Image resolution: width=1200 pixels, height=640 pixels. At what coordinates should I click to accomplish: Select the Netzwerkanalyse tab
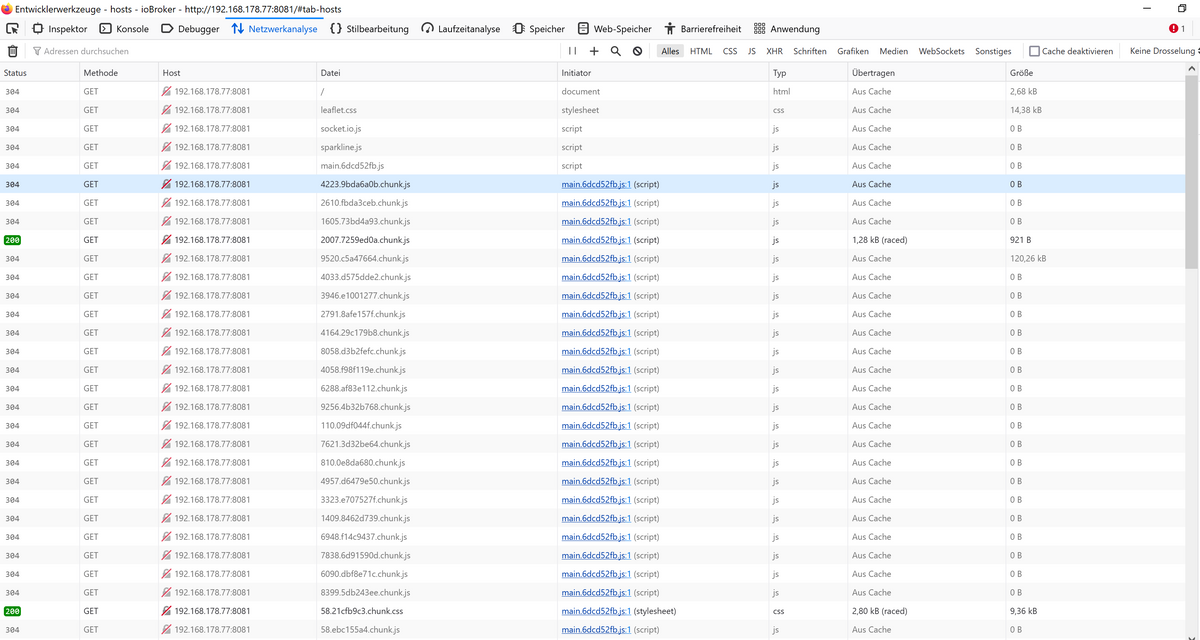click(x=274, y=29)
